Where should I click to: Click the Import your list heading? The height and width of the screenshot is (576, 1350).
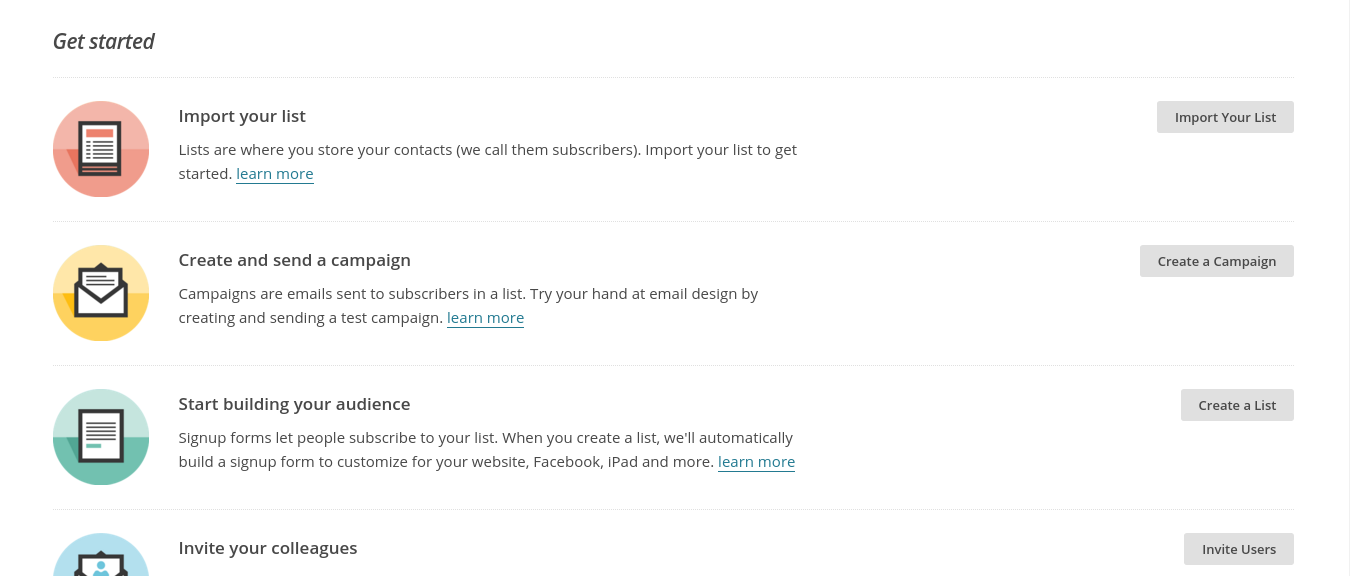click(242, 116)
